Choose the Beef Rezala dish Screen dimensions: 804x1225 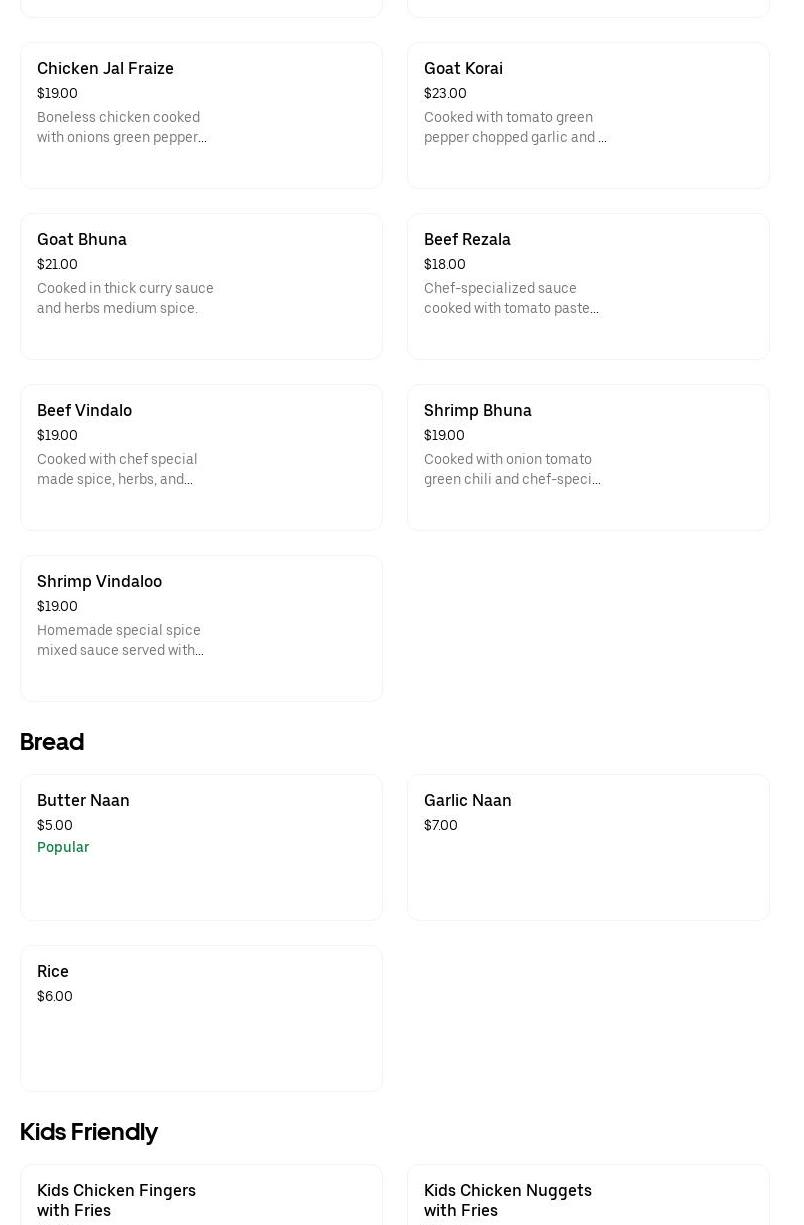pyautogui.click(x=467, y=240)
